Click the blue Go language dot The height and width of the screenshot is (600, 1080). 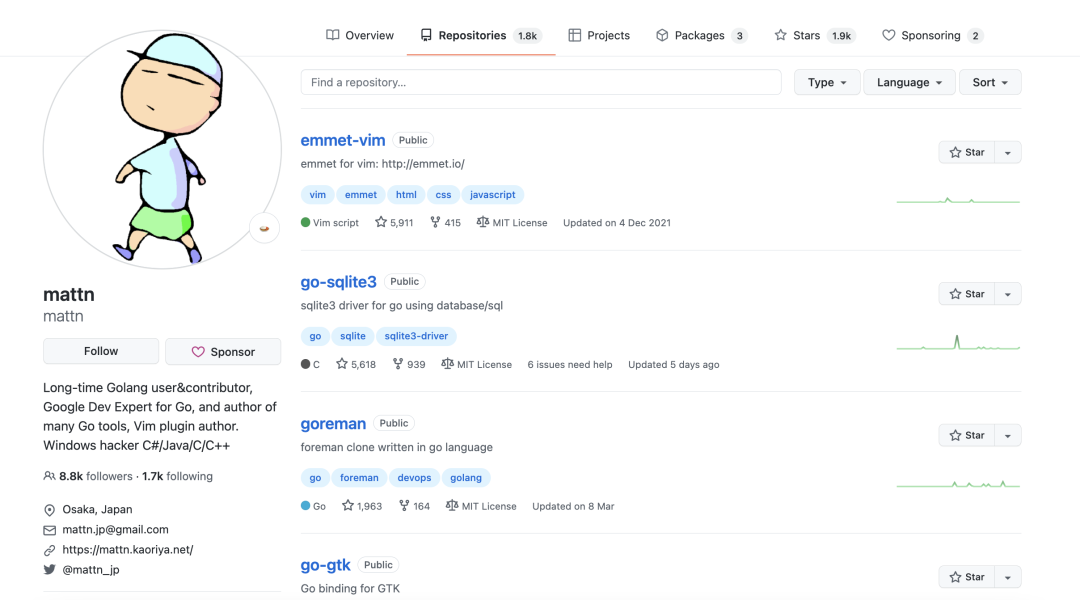tap(305, 506)
